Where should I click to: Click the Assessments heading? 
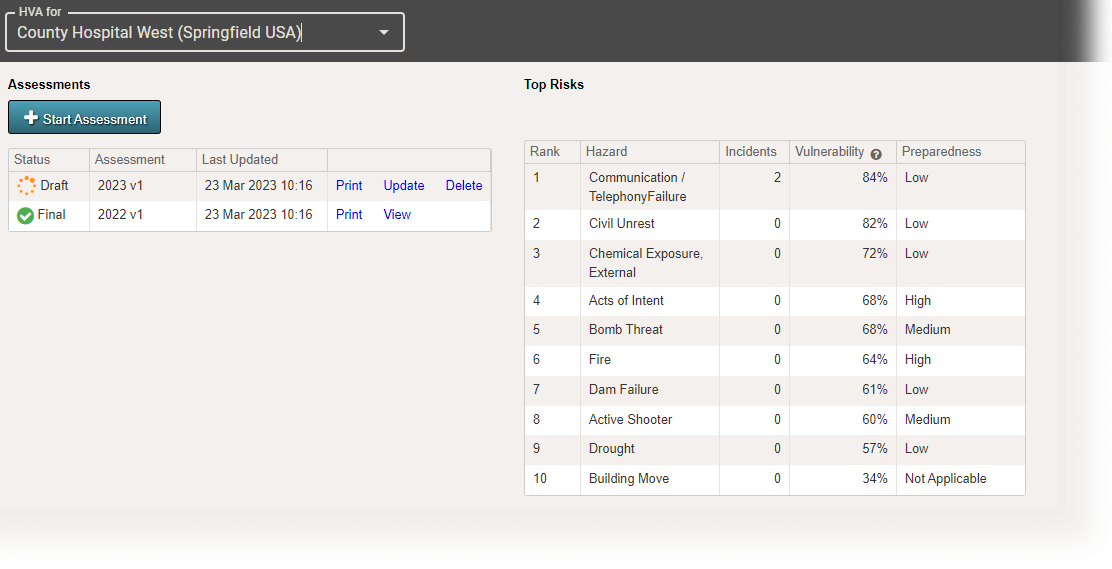click(49, 84)
